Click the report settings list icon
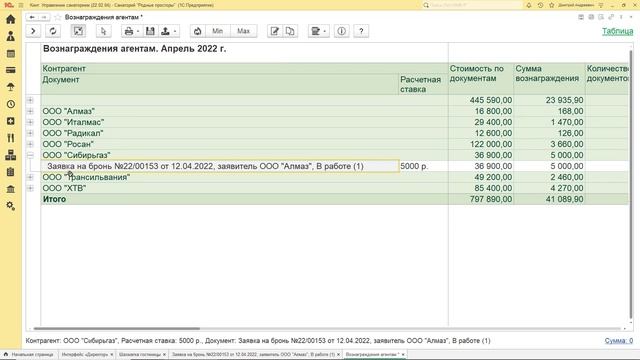640x360 pixels. (316, 31)
